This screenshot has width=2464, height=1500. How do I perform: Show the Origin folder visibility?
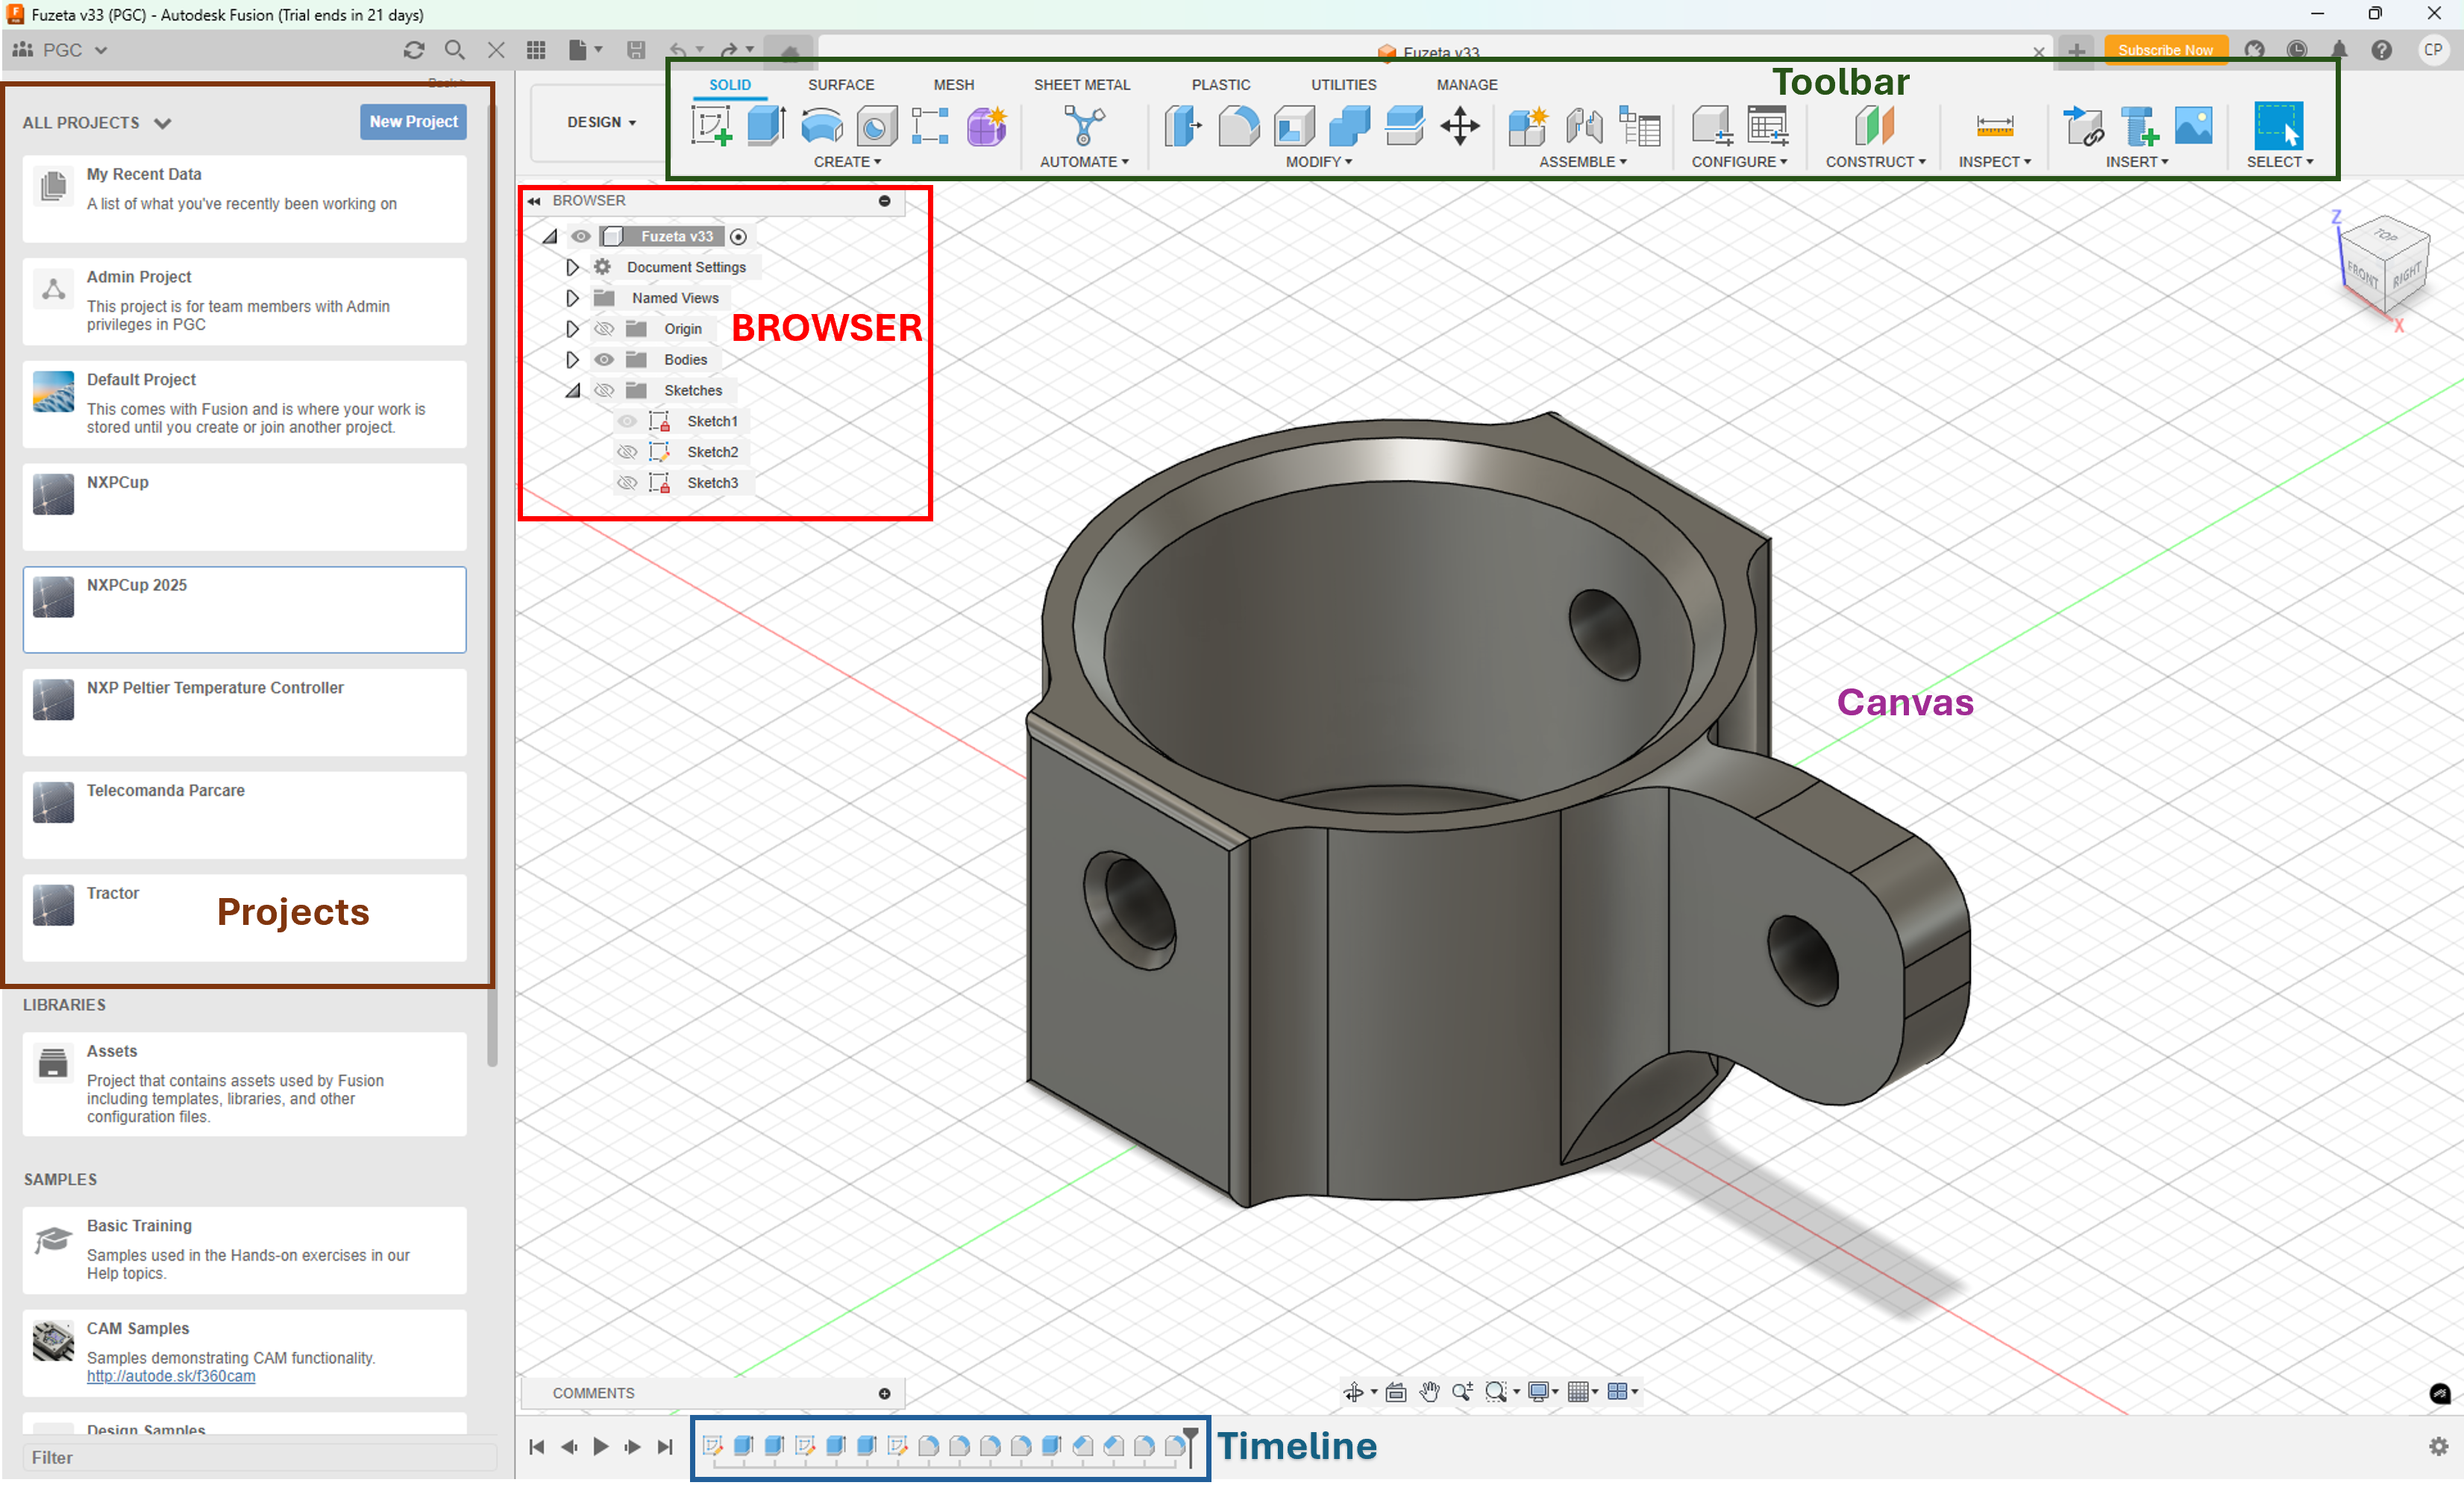click(604, 328)
